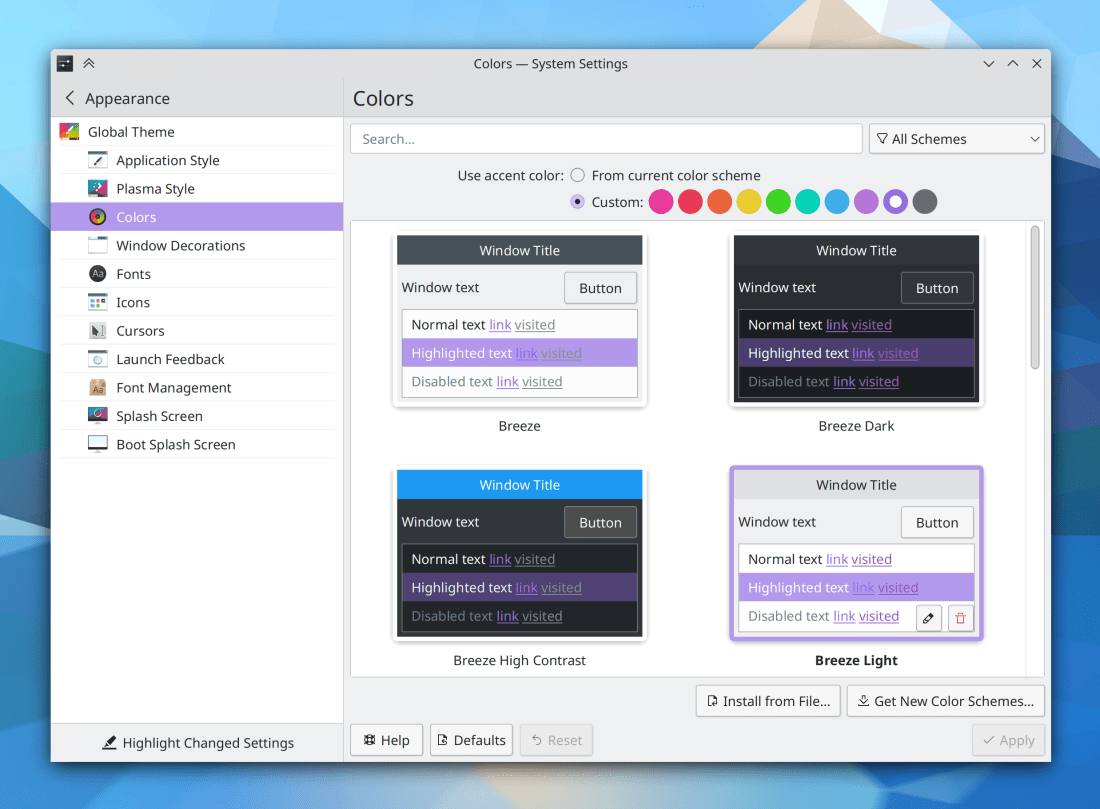Click the Get New Color Schemes button
Viewport: 1100px width, 809px height.
945,701
